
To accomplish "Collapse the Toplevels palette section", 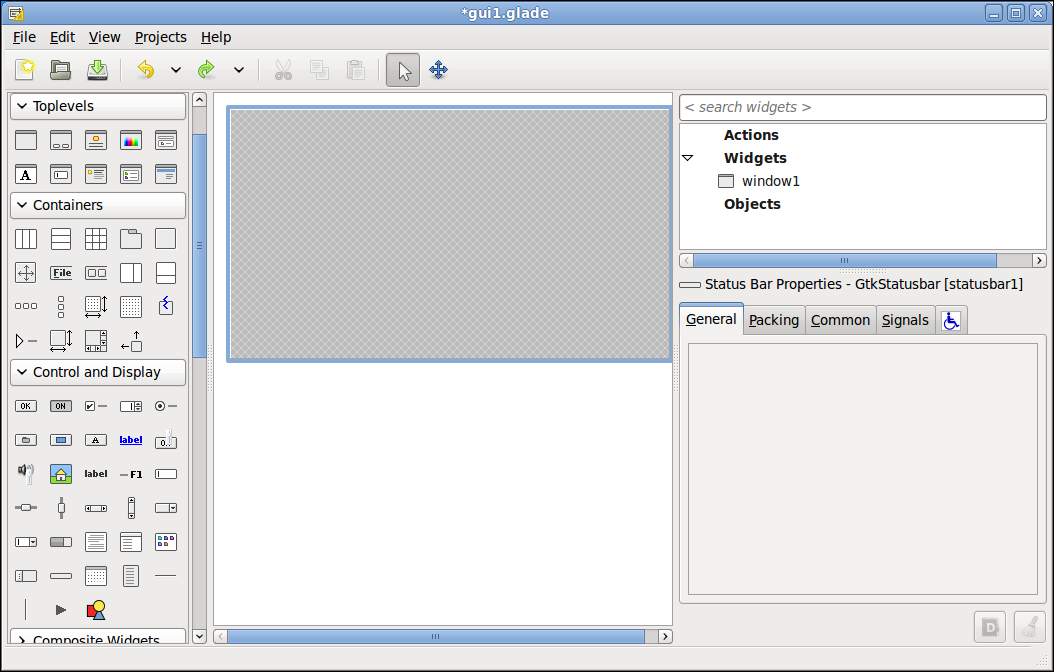I will point(98,106).
